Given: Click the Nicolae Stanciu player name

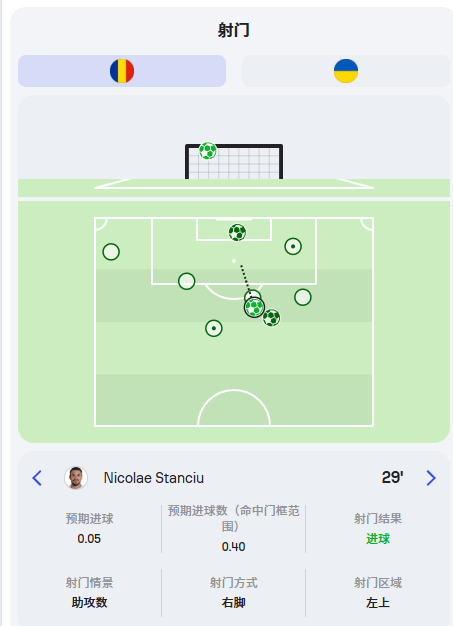Looking at the screenshot, I should (154, 478).
